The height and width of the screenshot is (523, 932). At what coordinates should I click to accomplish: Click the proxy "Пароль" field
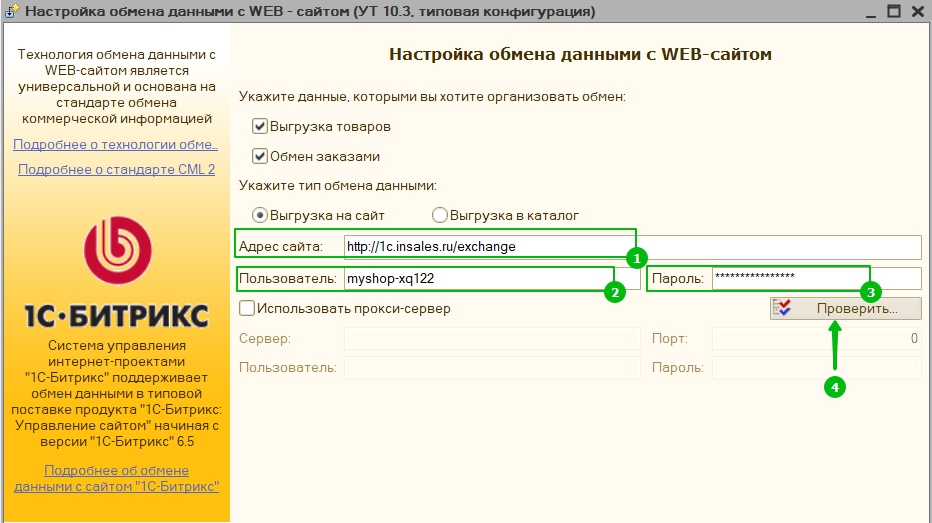[817, 368]
